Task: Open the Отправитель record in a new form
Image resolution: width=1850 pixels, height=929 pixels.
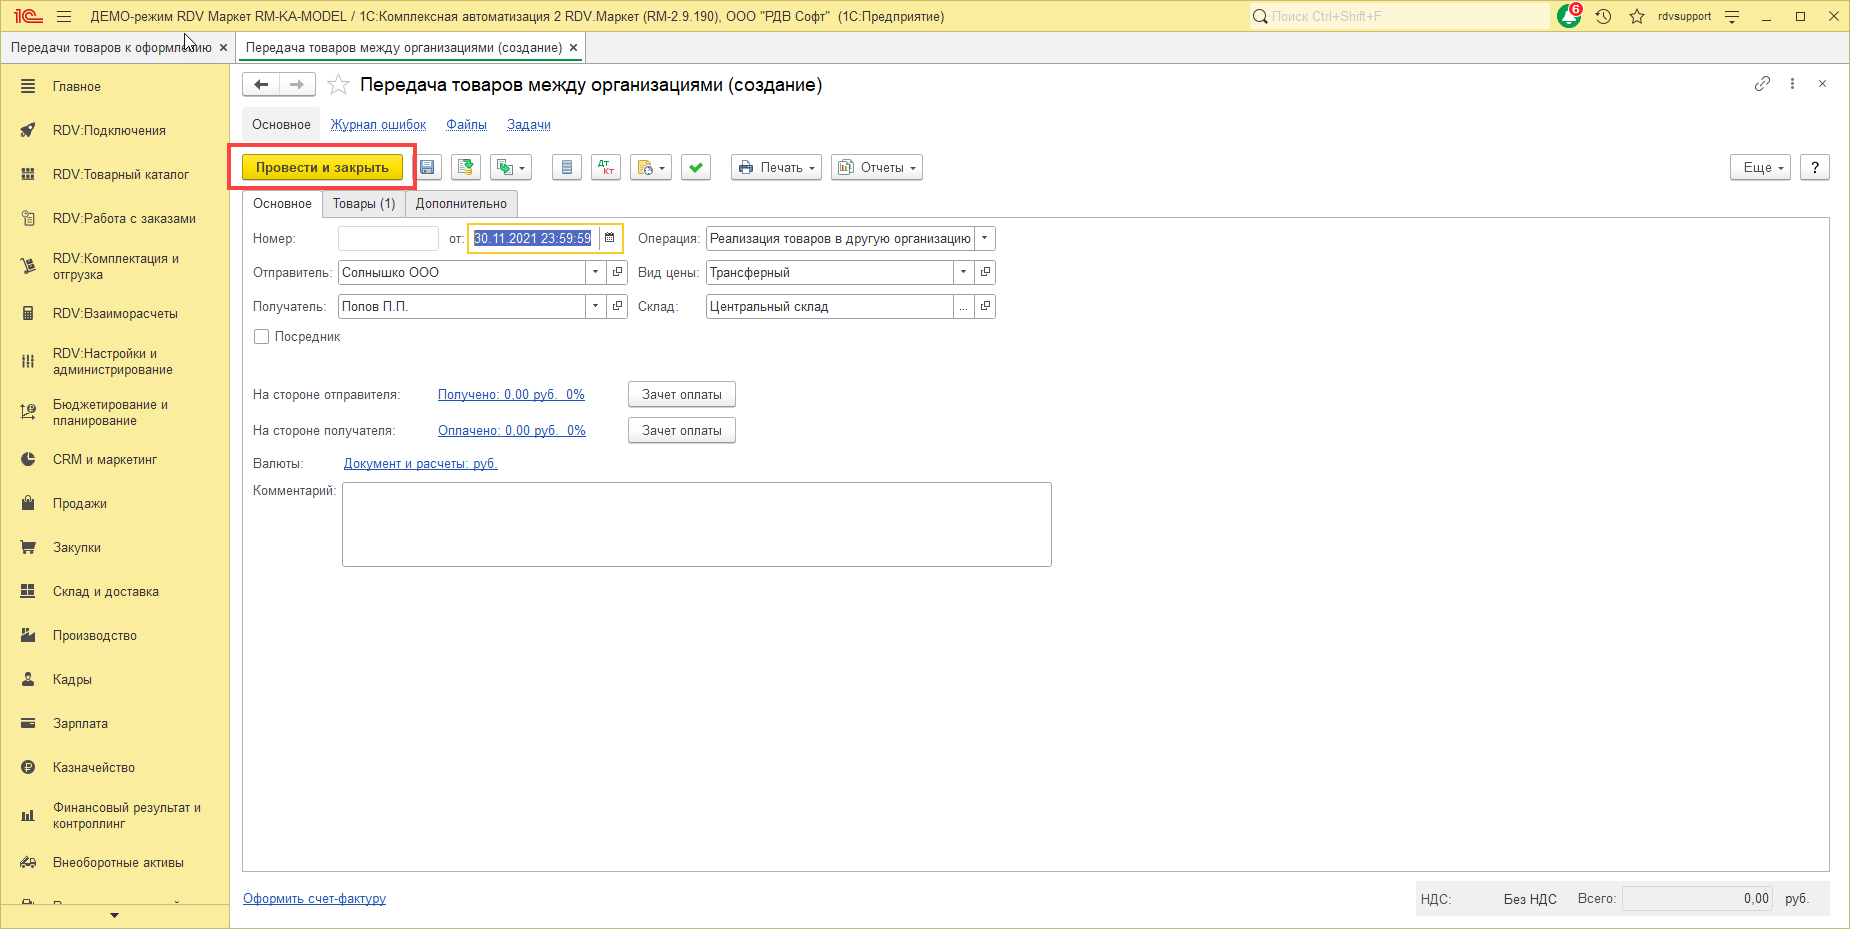Action: tap(618, 272)
